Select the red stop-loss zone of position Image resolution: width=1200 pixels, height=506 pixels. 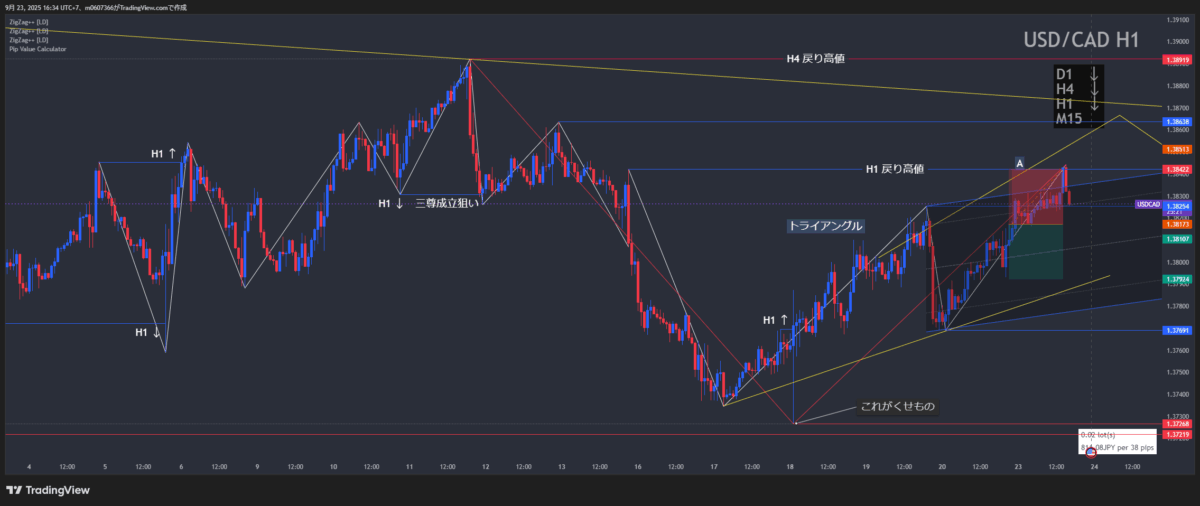click(x=1035, y=195)
